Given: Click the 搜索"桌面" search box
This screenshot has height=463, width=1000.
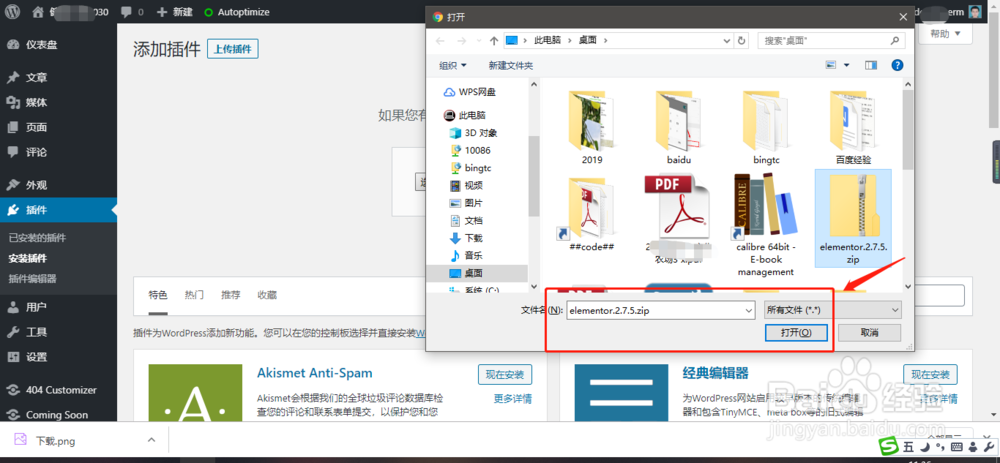Looking at the screenshot, I should click(831, 40).
